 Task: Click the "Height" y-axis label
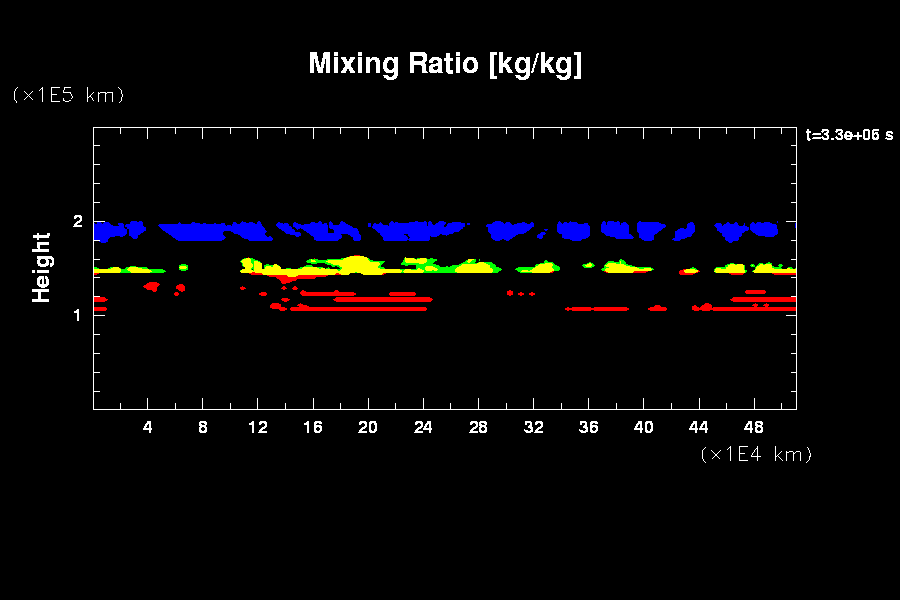41,267
